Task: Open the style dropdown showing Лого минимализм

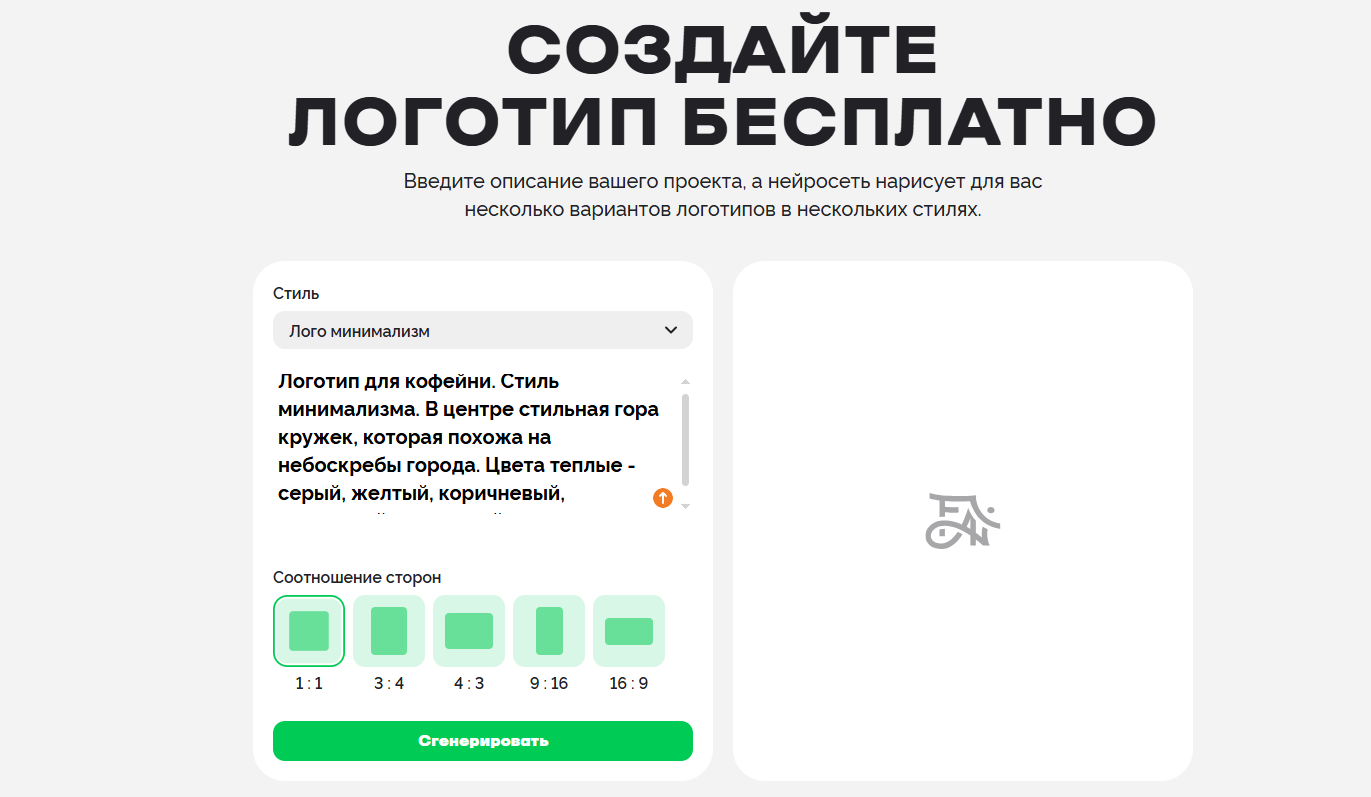Action: click(x=482, y=330)
